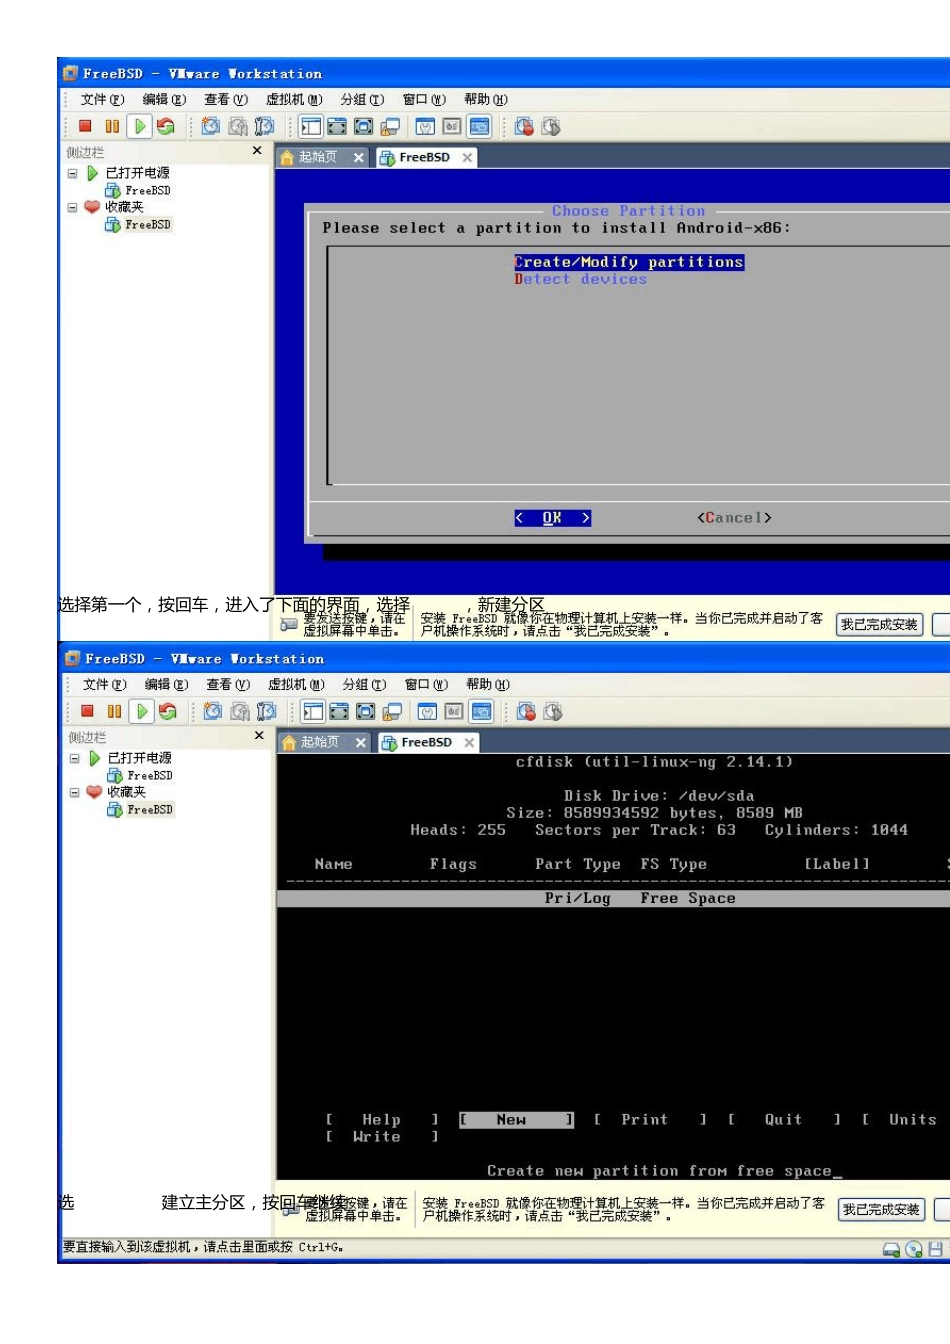950x1344 pixels.
Task: Collapse the 收藏夹 tree node in the cfdisk window
Action: [x=74, y=793]
